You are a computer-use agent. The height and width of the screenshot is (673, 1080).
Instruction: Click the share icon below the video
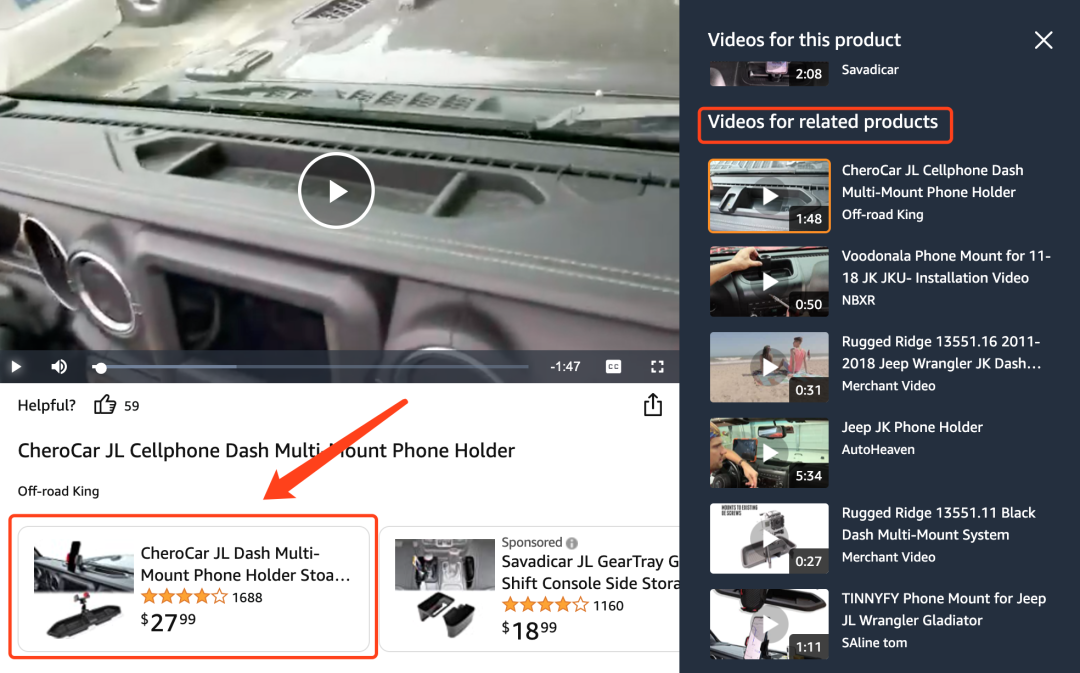pos(653,405)
